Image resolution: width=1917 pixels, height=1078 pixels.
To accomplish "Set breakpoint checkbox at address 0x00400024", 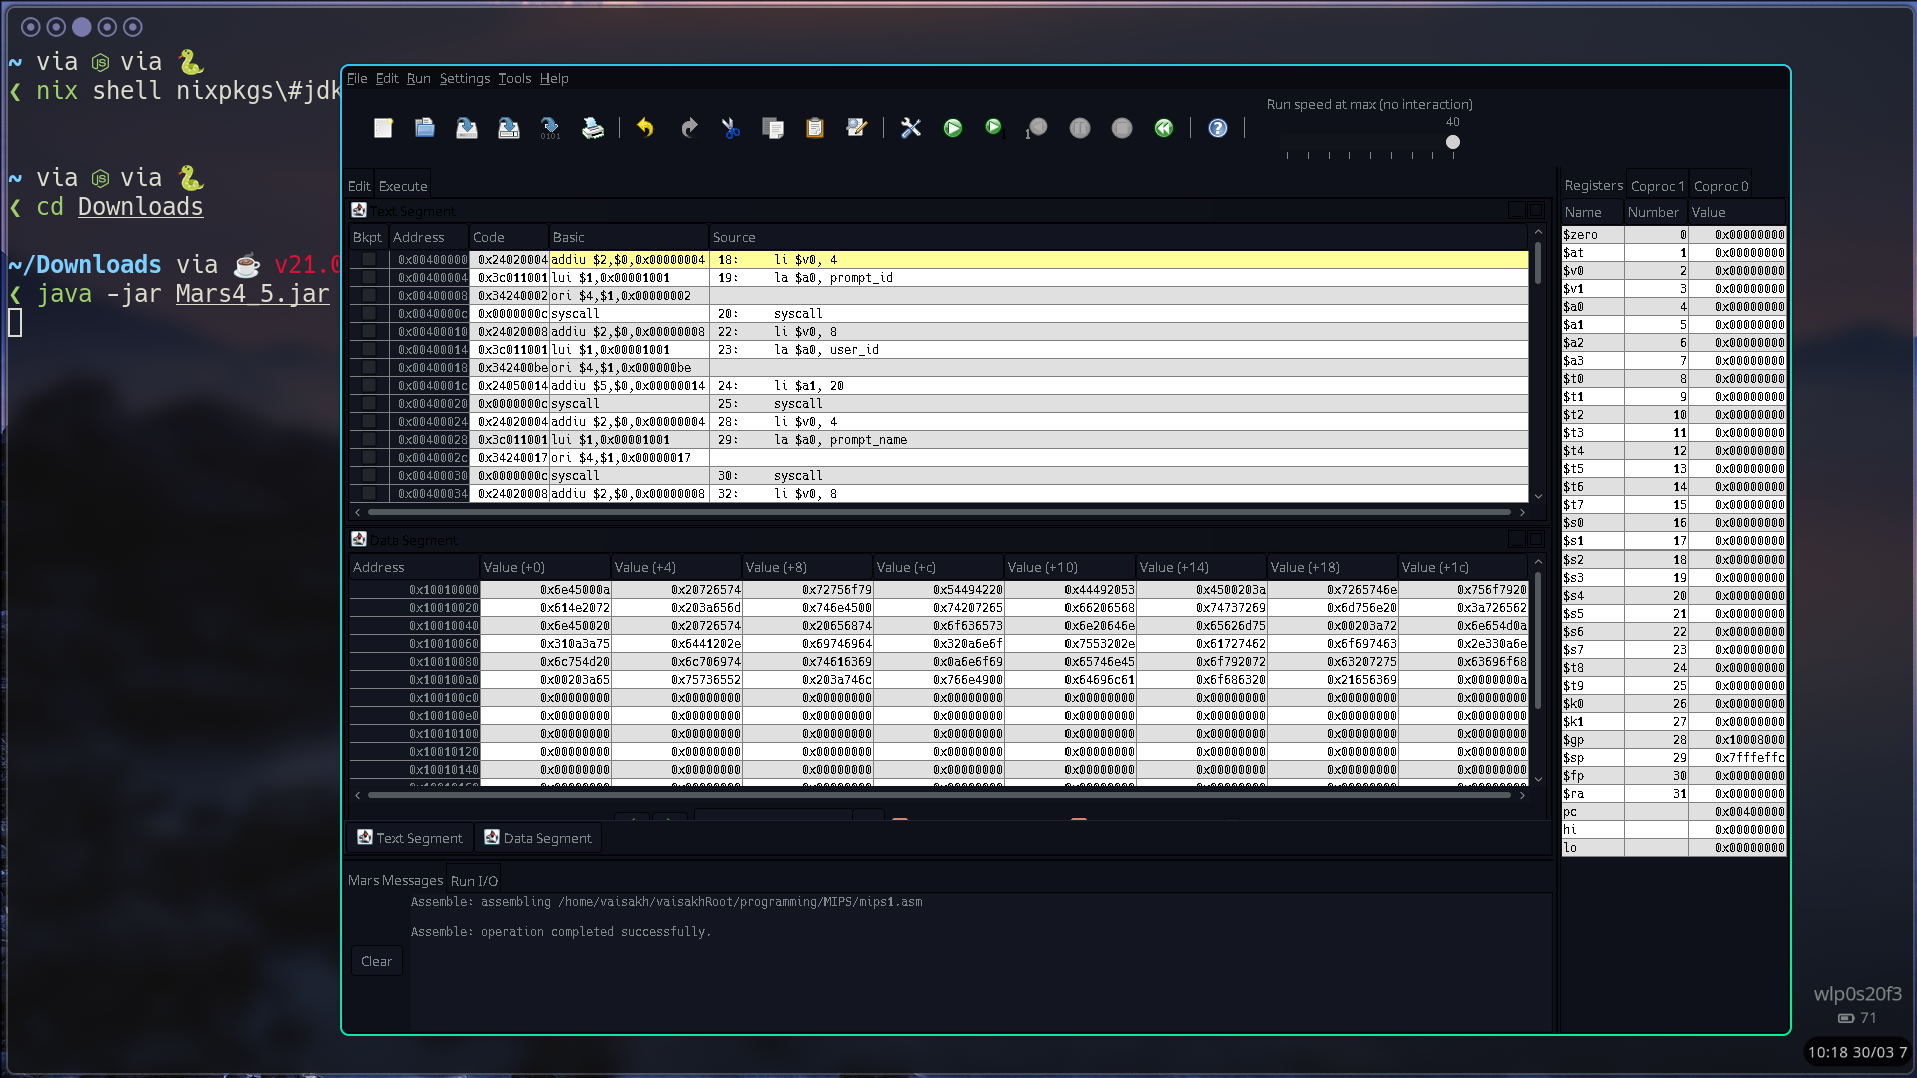I will click(369, 422).
